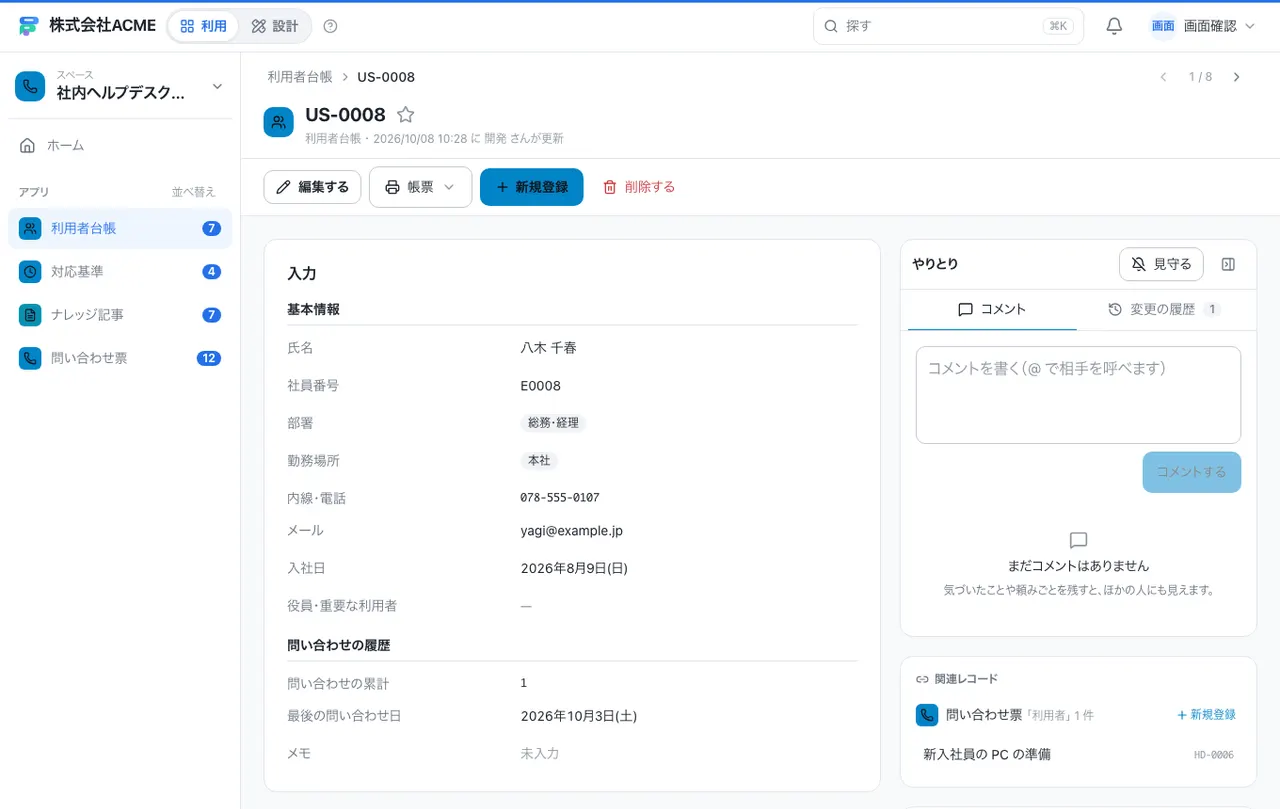The height and width of the screenshot is (809, 1280).
Task: Open 対応基準 in the sidebar
Action: click(x=120, y=272)
